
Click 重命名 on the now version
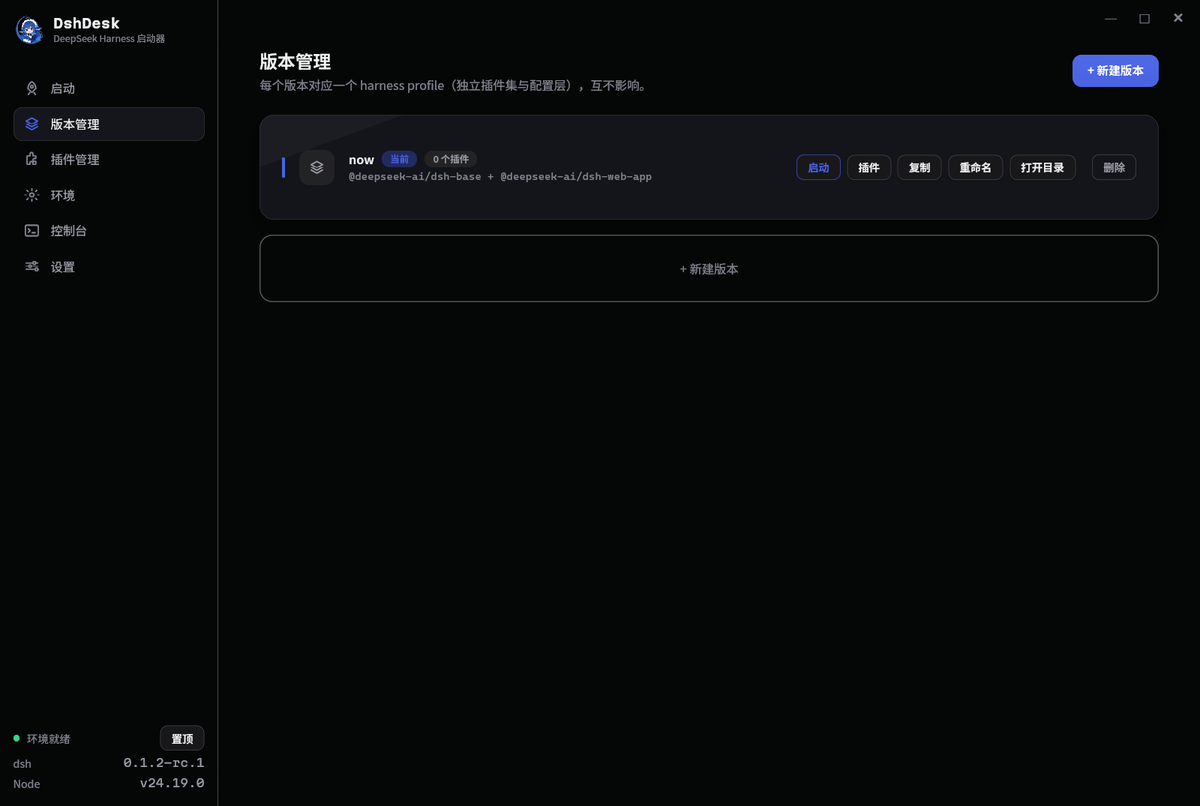coord(975,168)
